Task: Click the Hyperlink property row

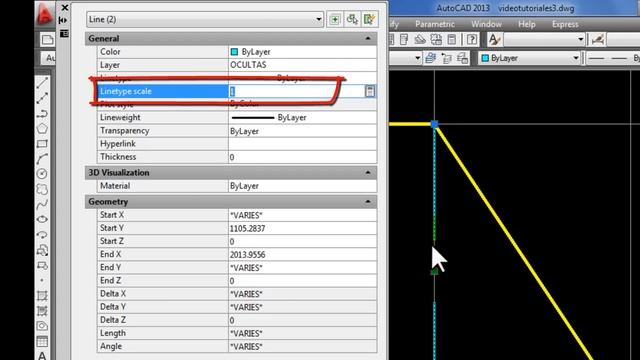Action: point(237,144)
